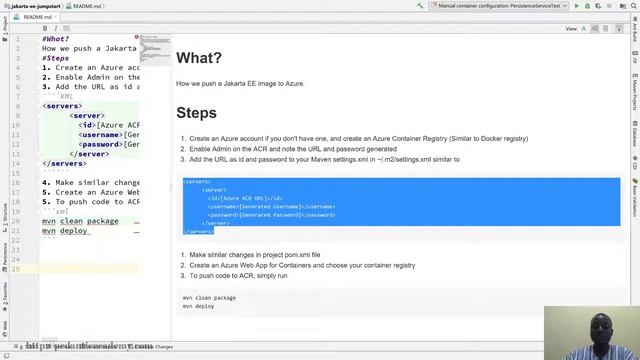The image size is (640, 360).
Task: Click the Build project hammer icon
Action: pos(420,6)
